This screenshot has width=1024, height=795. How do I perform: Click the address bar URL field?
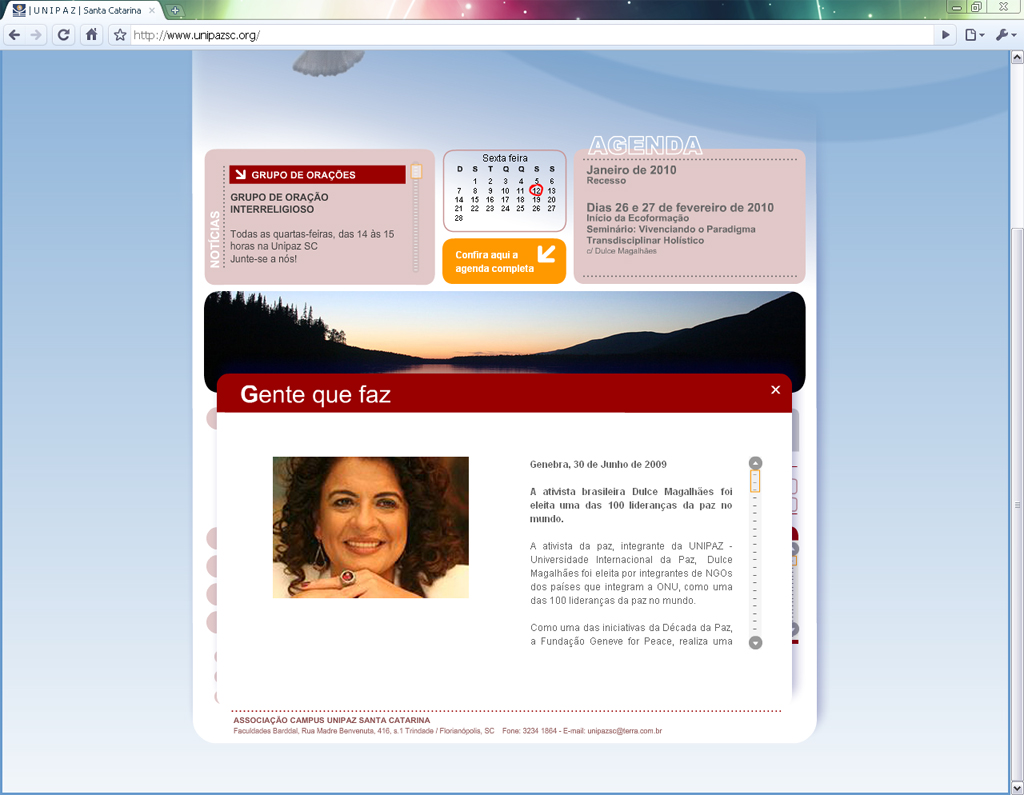pos(530,35)
